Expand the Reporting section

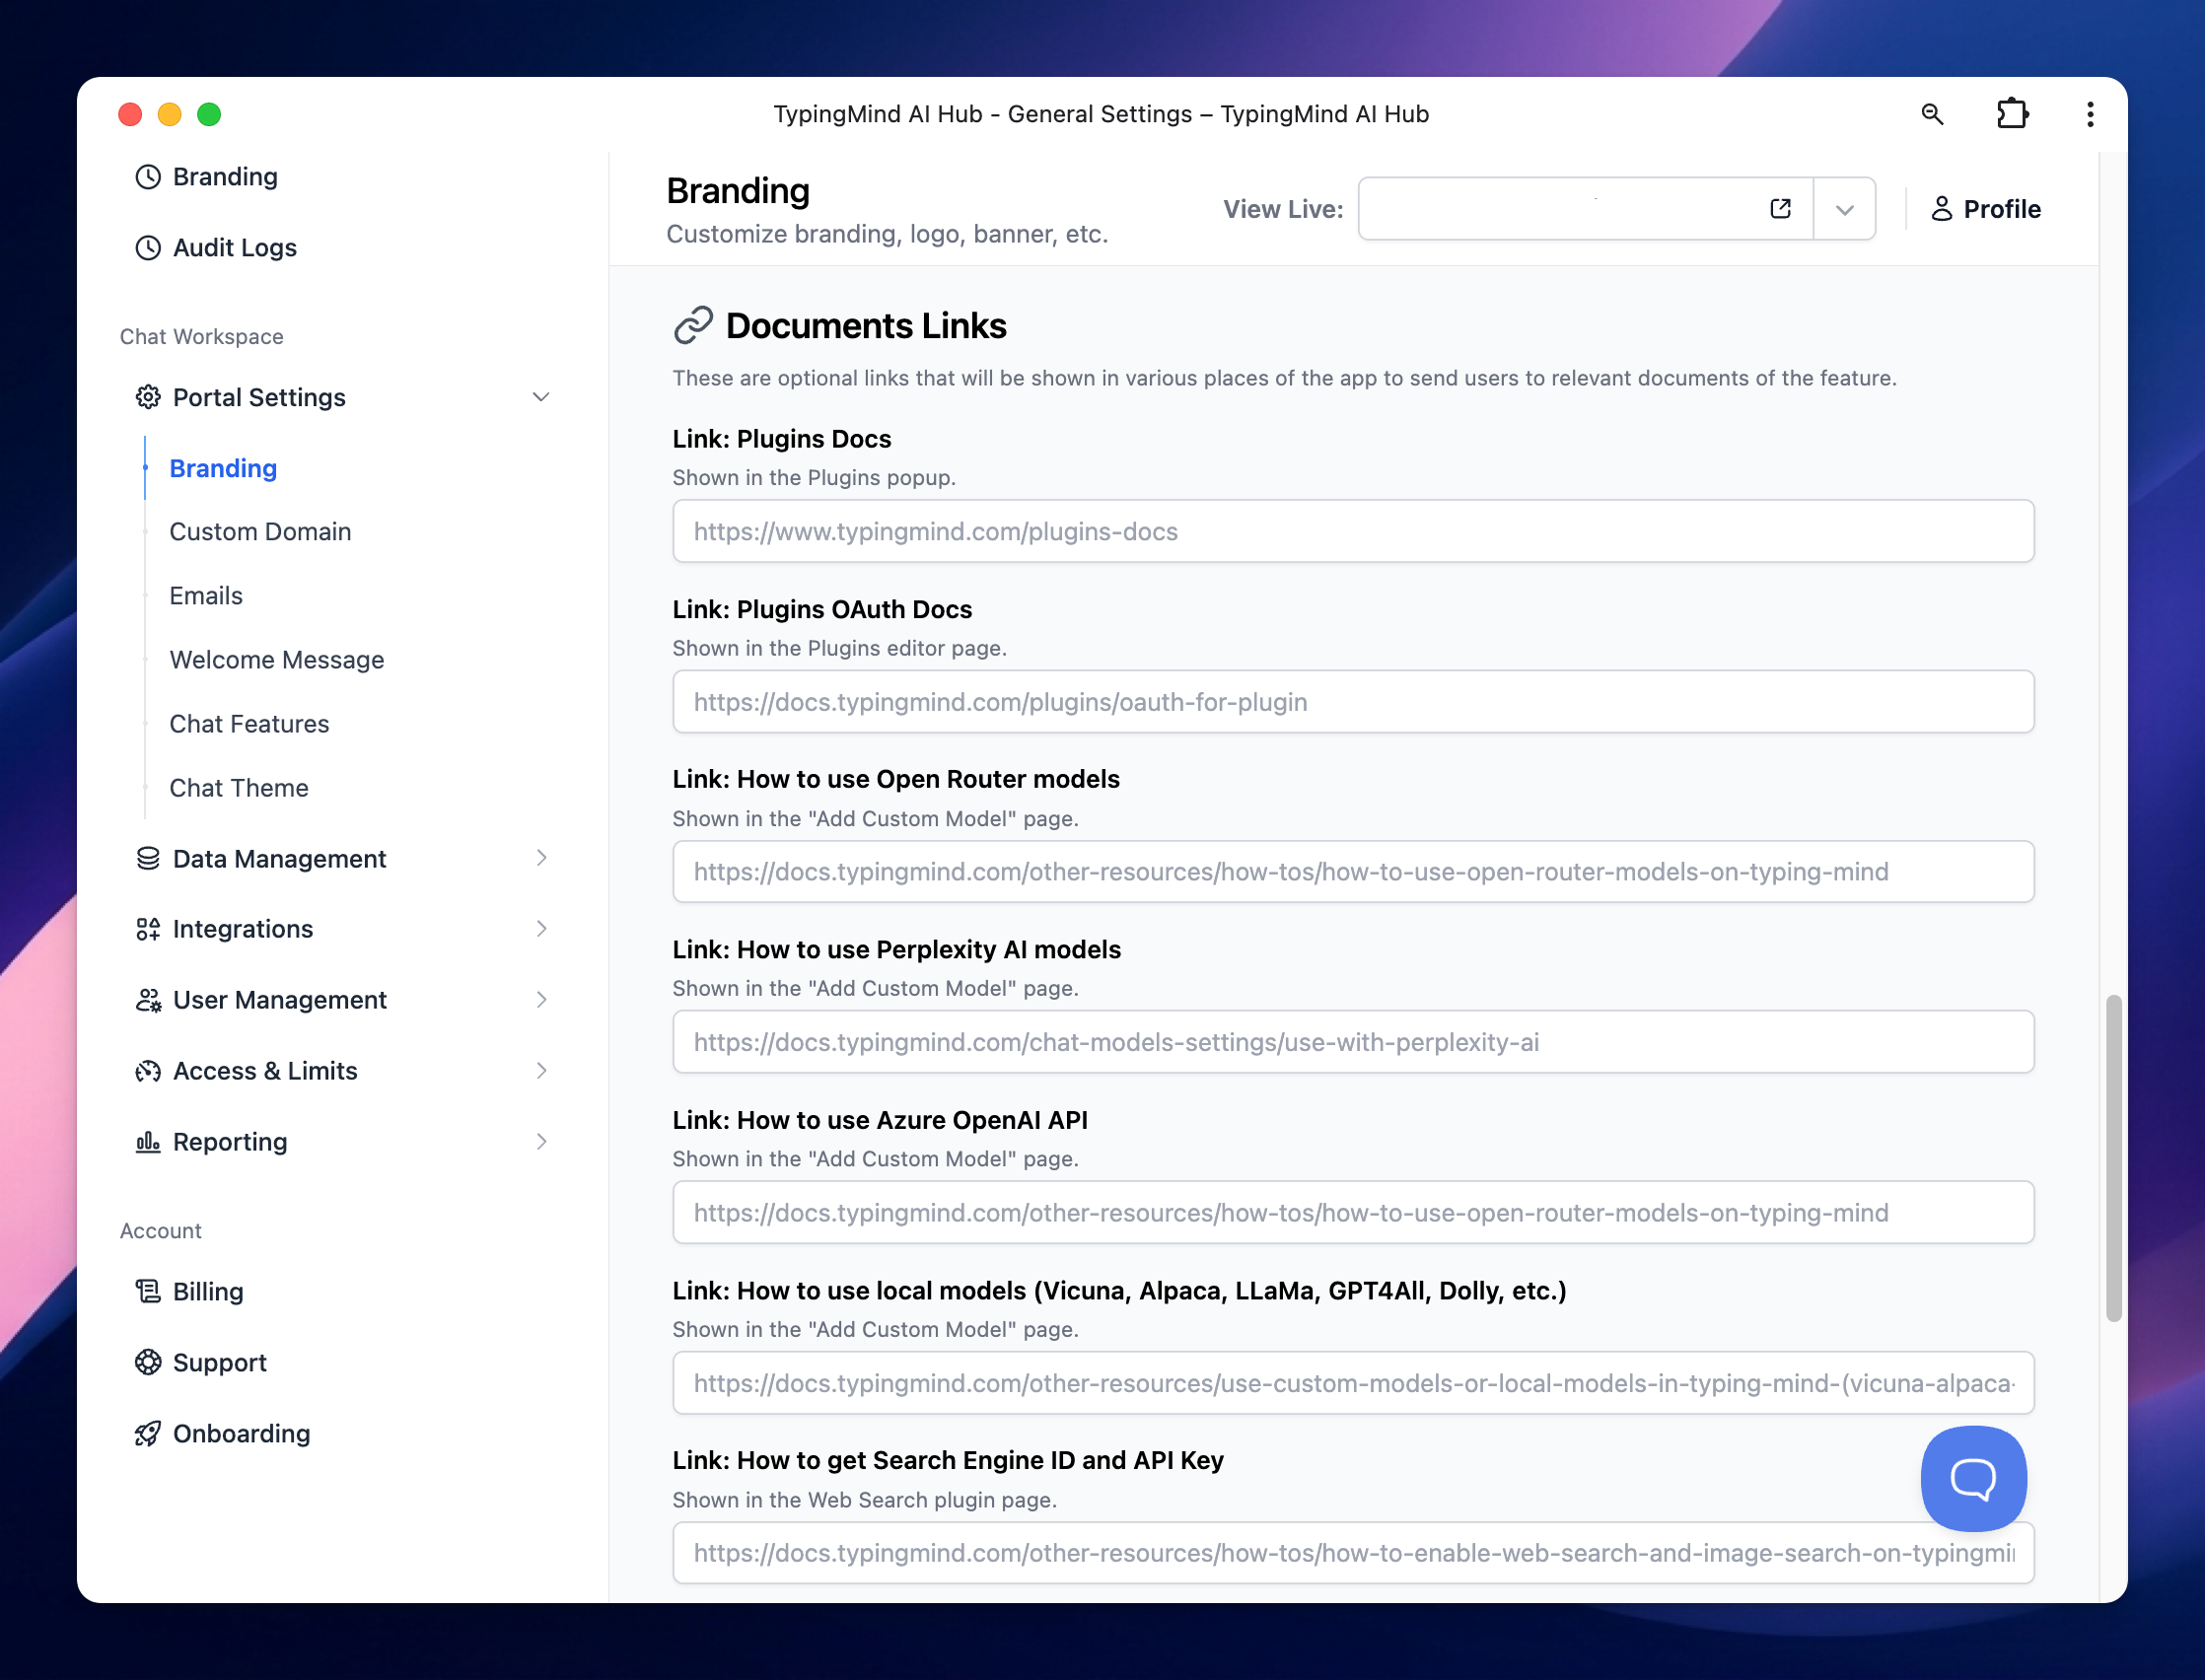[541, 1142]
